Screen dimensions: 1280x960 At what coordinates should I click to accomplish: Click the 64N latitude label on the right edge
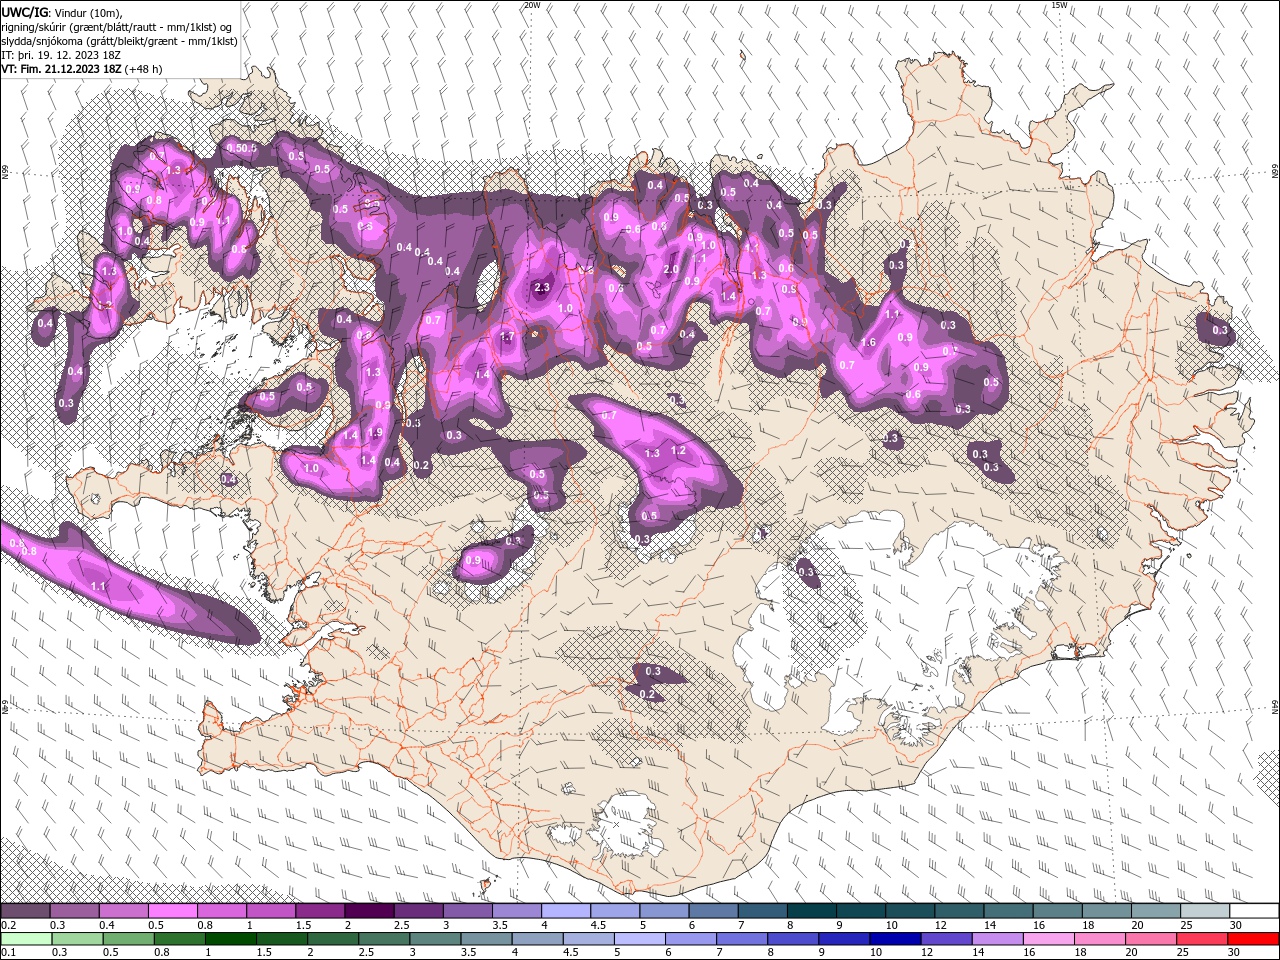(x=1274, y=706)
